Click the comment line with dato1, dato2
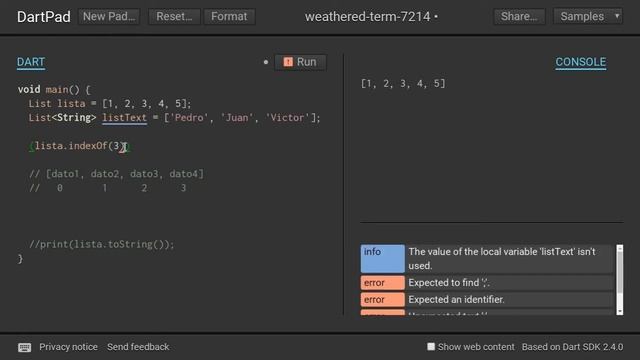640x360 pixels. [x=116, y=174]
